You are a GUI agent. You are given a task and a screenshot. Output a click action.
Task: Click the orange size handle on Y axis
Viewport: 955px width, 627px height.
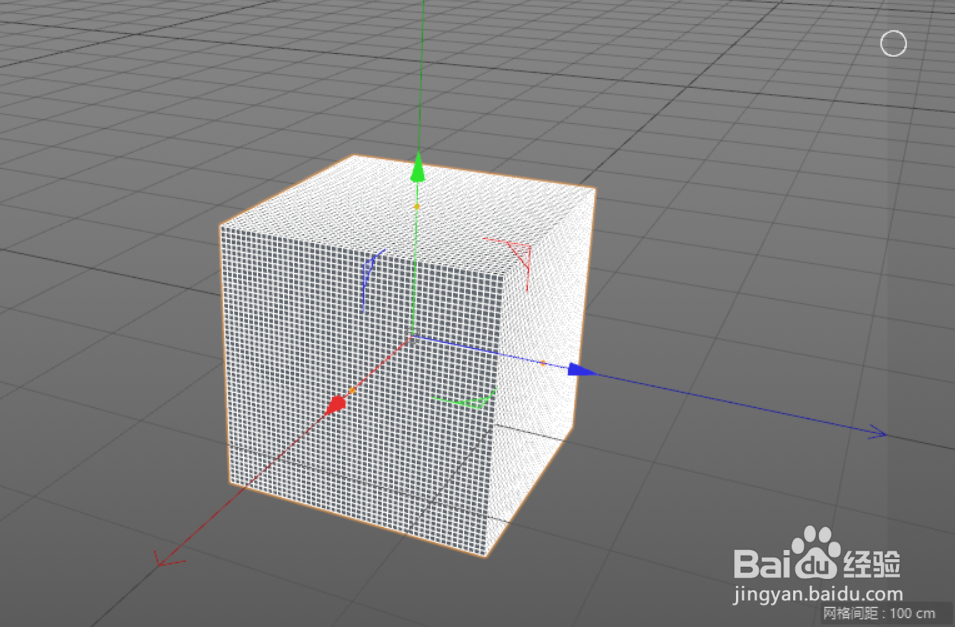[x=417, y=207]
